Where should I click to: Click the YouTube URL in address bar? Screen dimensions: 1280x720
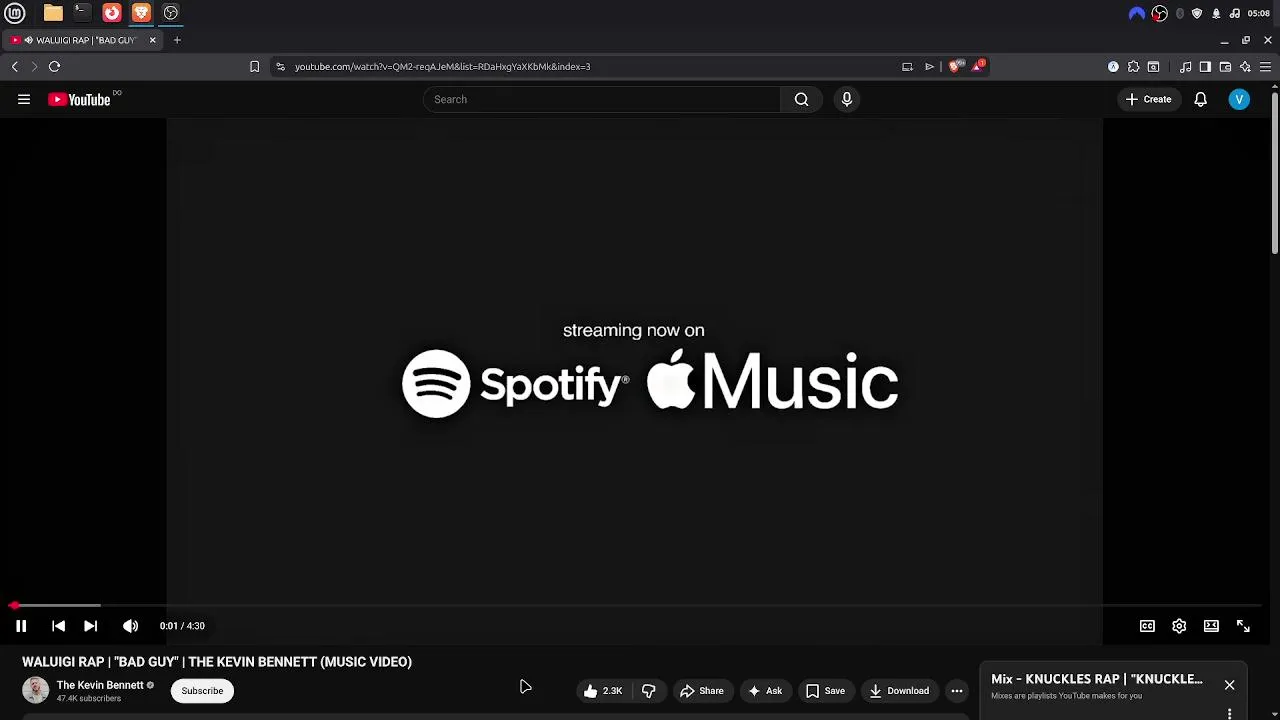coord(442,67)
